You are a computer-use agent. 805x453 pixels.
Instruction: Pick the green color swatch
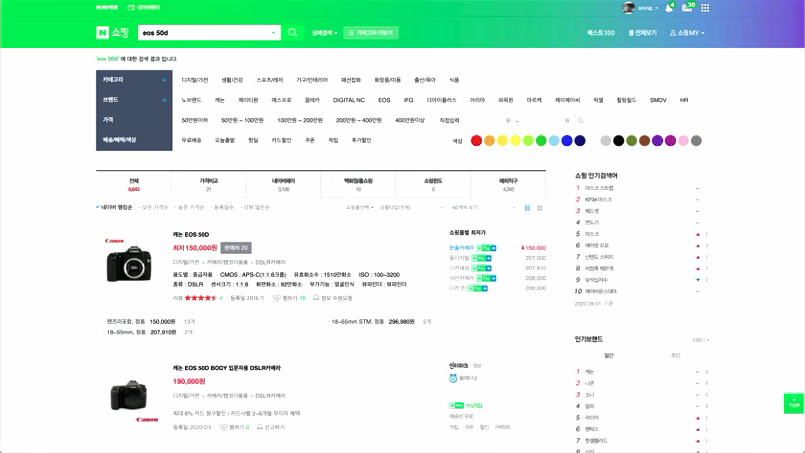coord(541,141)
